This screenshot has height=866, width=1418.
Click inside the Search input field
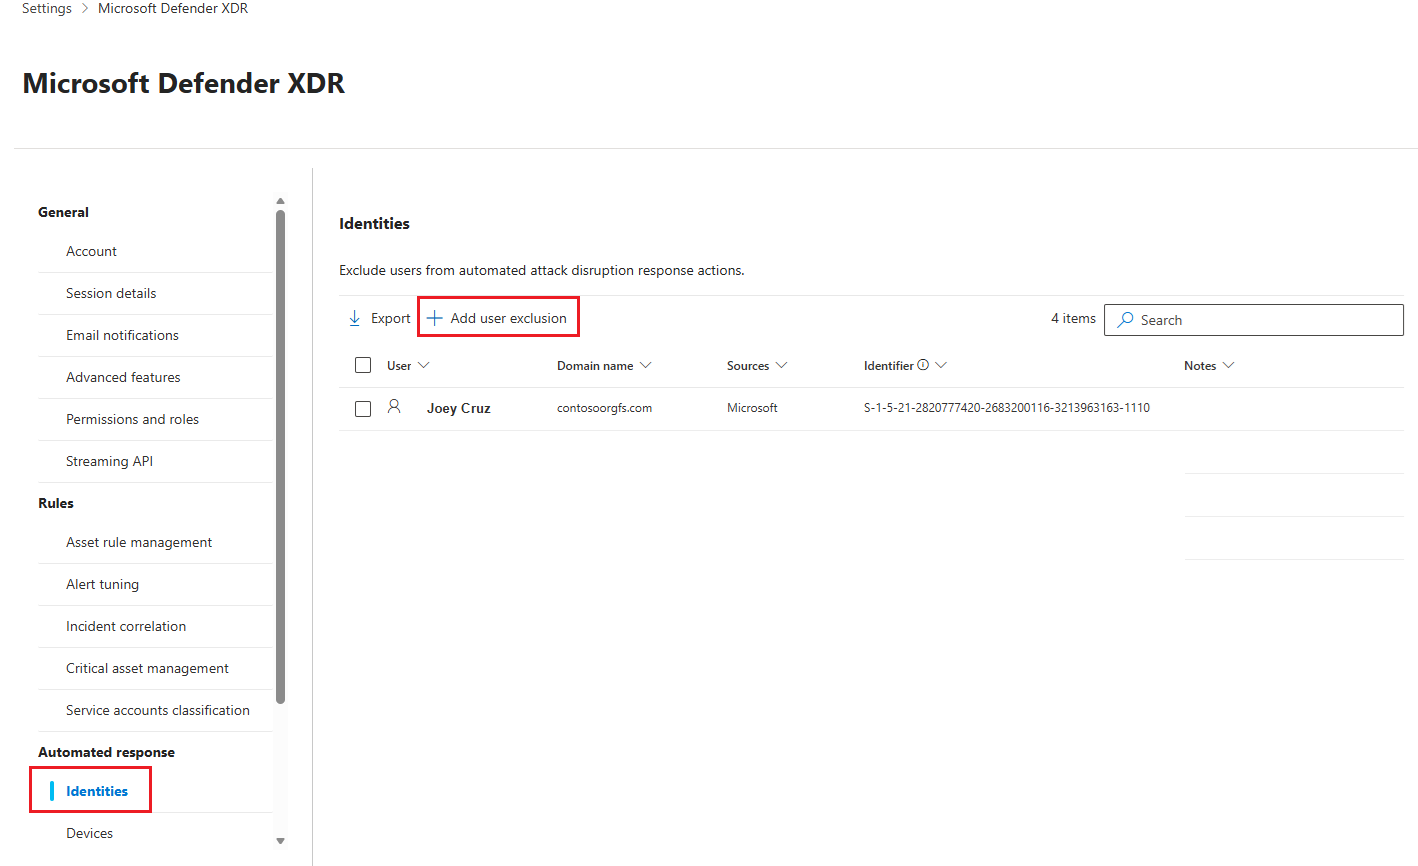click(1254, 320)
